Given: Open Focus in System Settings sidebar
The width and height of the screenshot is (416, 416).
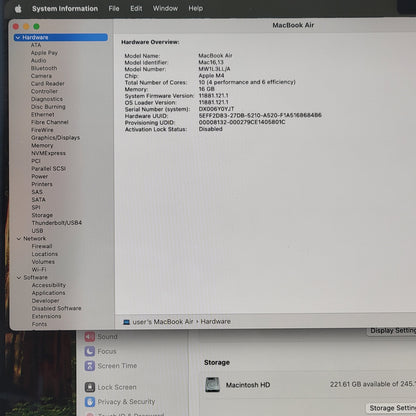Looking at the screenshot, I should point(101,351).
